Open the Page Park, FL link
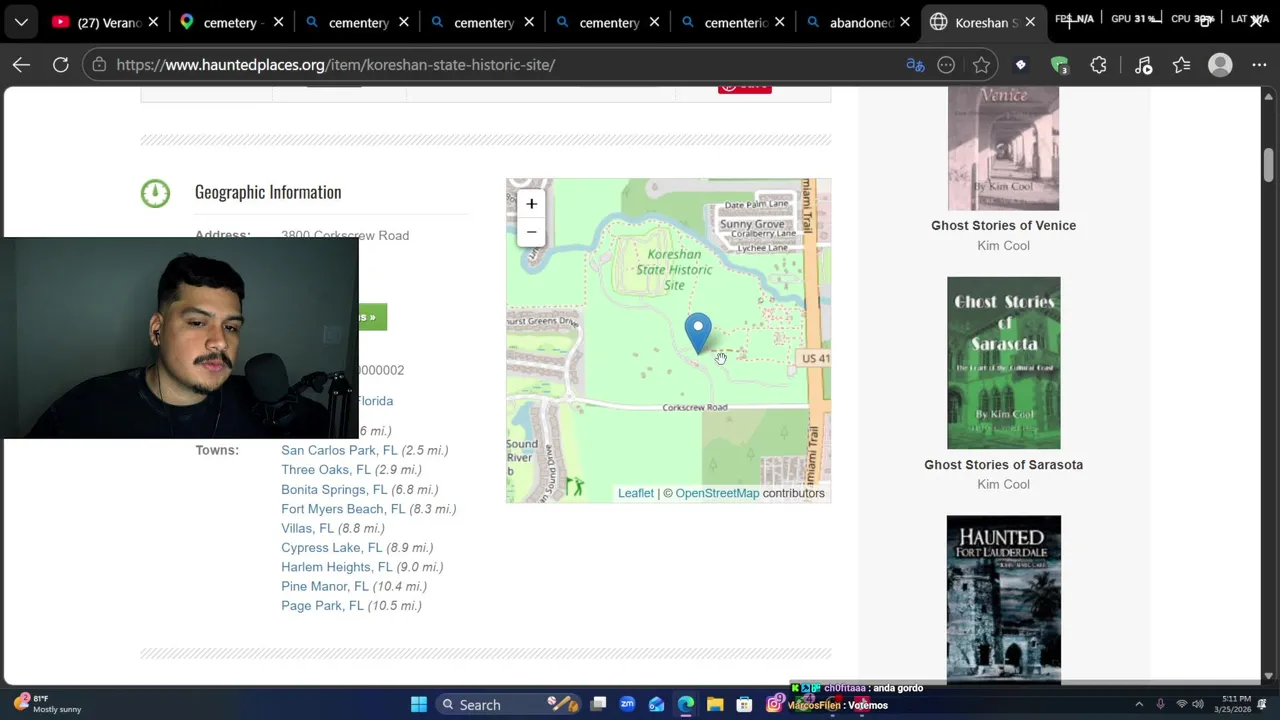Viewport: 1280px width, 720px height. click(322, 606)
